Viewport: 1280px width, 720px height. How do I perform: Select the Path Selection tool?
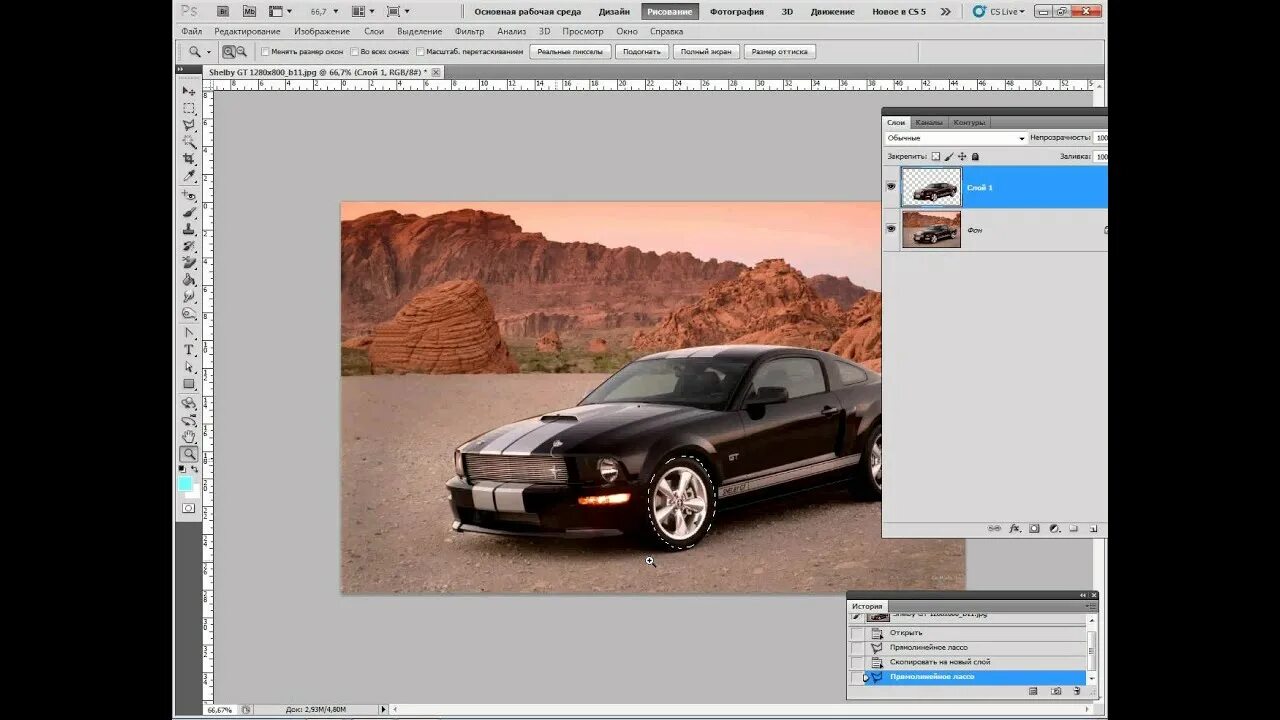189,367
